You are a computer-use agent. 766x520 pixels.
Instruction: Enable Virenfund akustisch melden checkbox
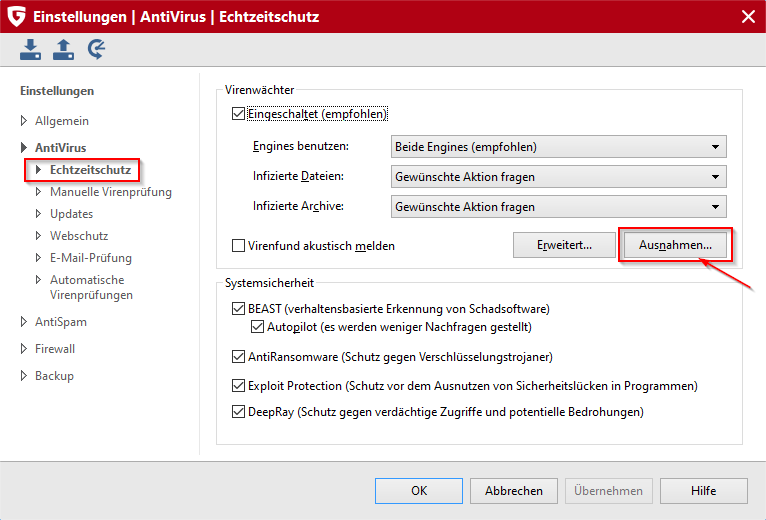point(238,245)
